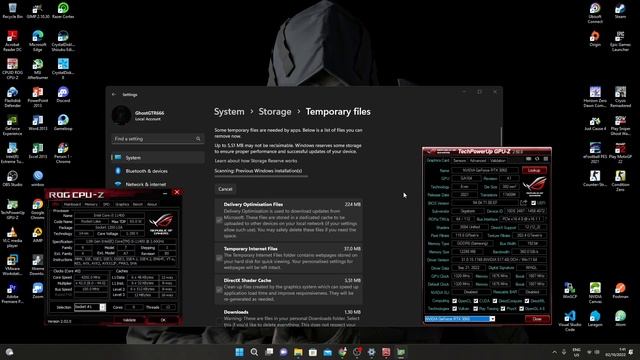The width and height of the screenshot is (640, 360).
Task: Launch Adobe Premiere Pro desktop icon
Action: click(x=12, y=293)
